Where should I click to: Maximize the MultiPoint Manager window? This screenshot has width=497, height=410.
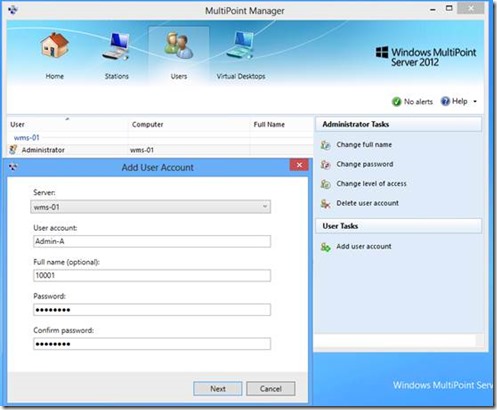[449, 8]
